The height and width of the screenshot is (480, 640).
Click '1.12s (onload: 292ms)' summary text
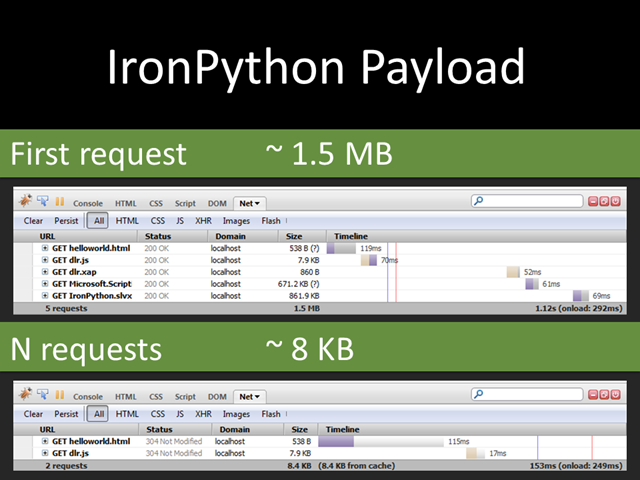click(579, 308)
